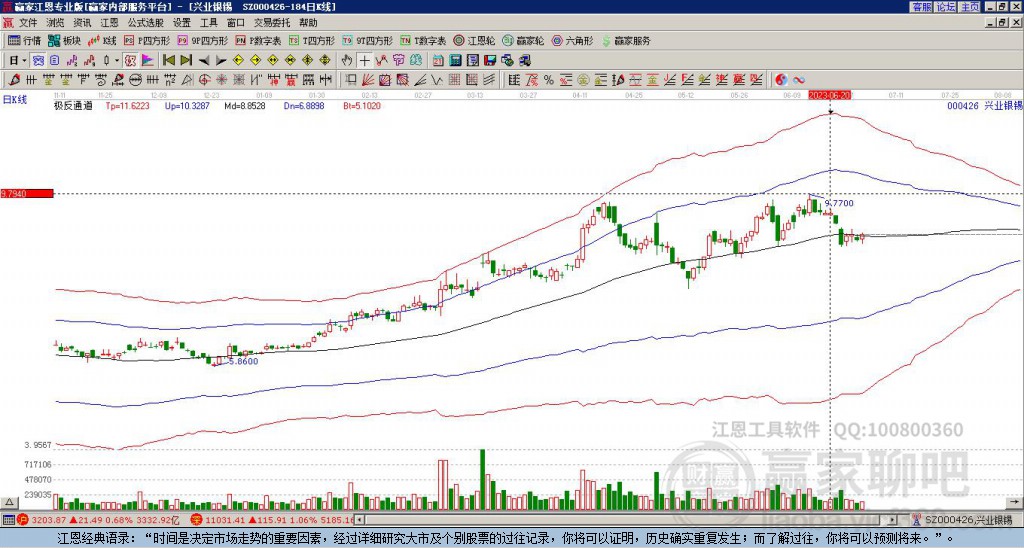
Task: Click the infinity loop icon
Action: click(x=799, y=80)
